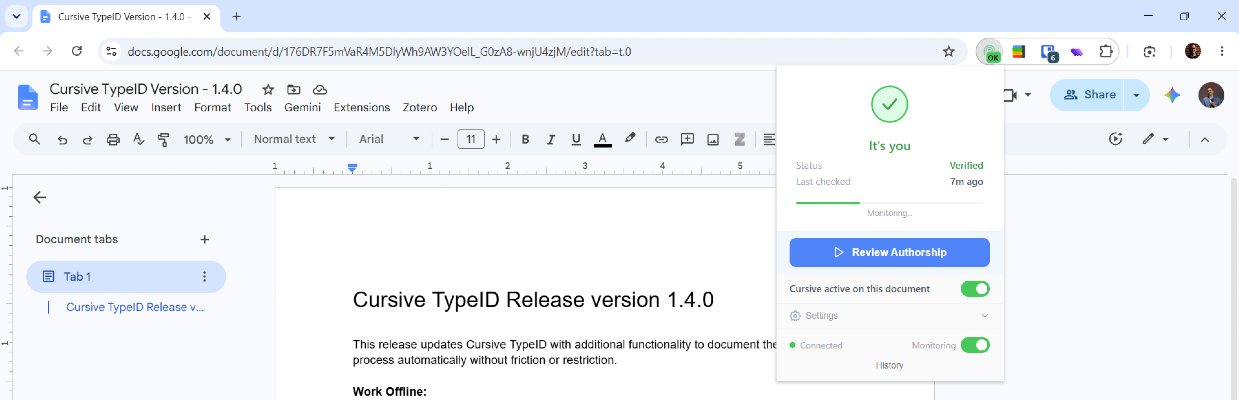Select Tab 1 in document tabs
1239x400 pixels.
coord(126,277)
